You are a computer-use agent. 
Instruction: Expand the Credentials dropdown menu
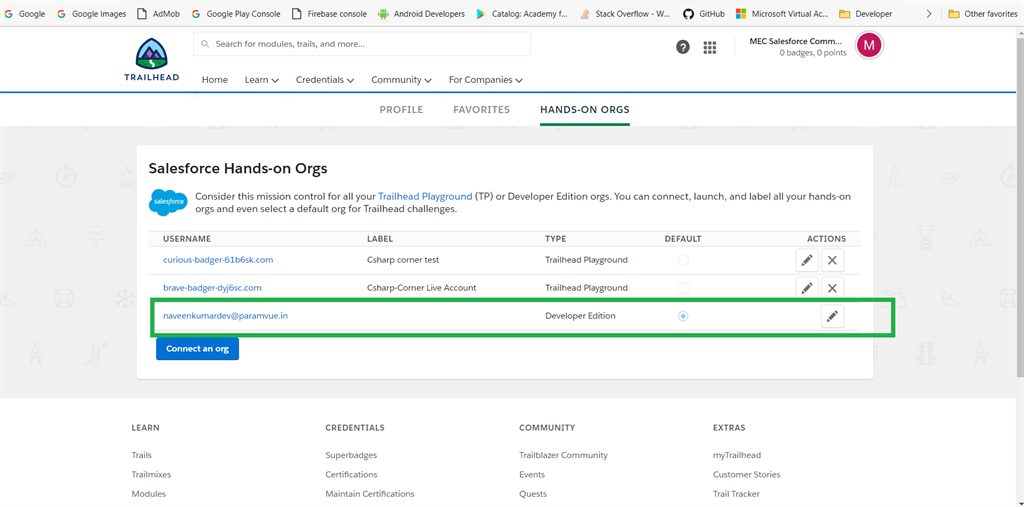coord(325,80)
